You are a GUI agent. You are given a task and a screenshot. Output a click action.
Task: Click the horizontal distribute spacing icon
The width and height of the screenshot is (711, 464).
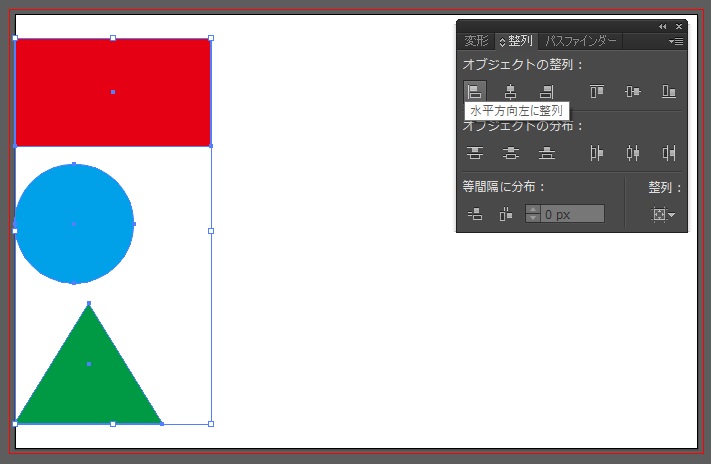(505, 213)
